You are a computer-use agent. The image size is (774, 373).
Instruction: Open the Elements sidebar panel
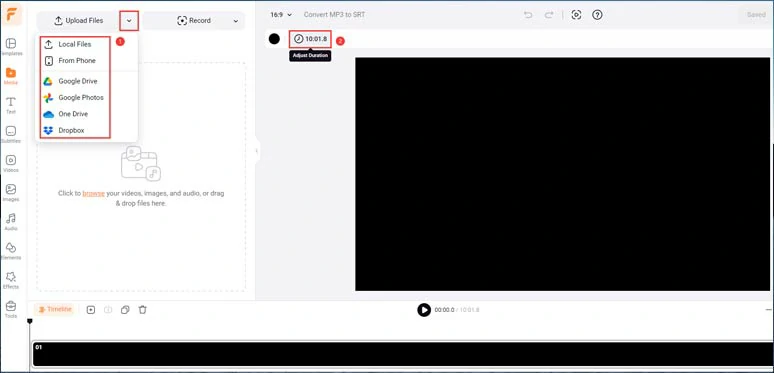[x=11, y=251]
